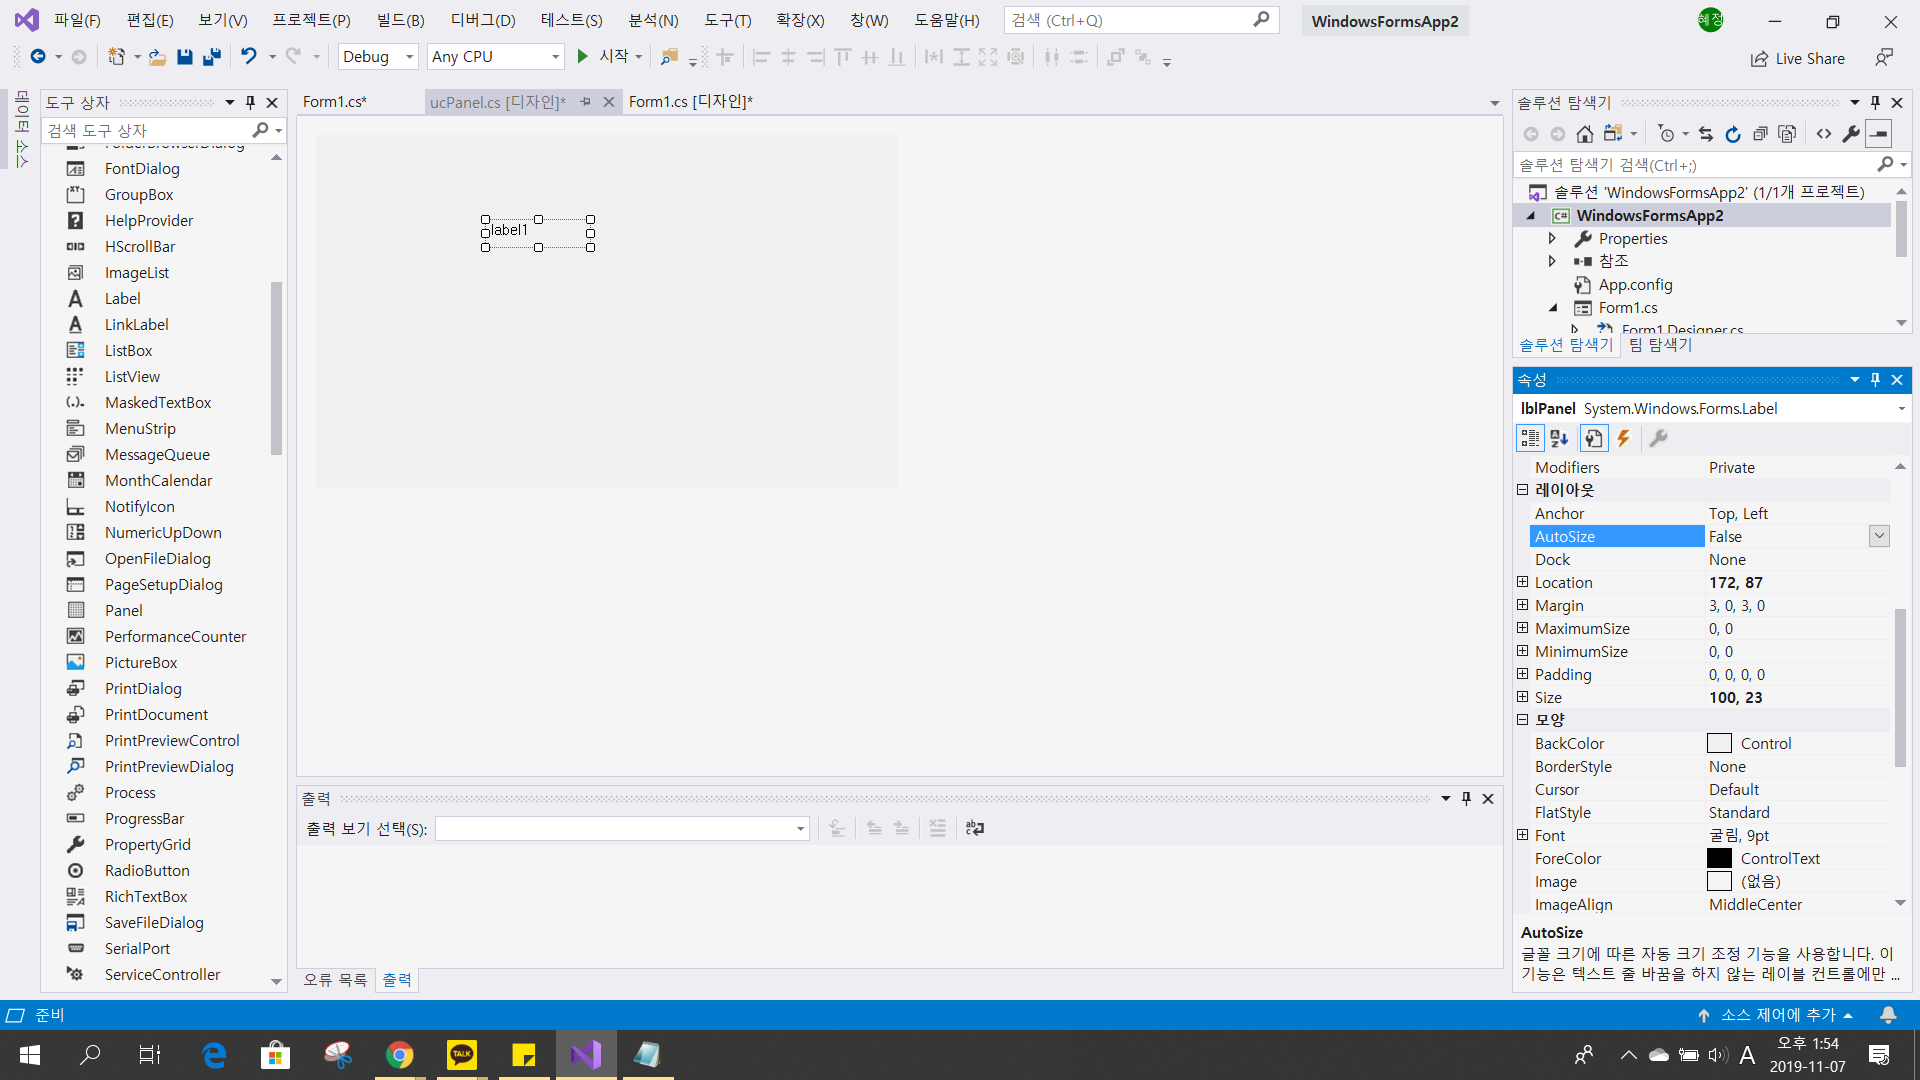Switch to Form1.cs [디자인] tab
The width and height of the screenshot is (1920, 1080).
690,101
